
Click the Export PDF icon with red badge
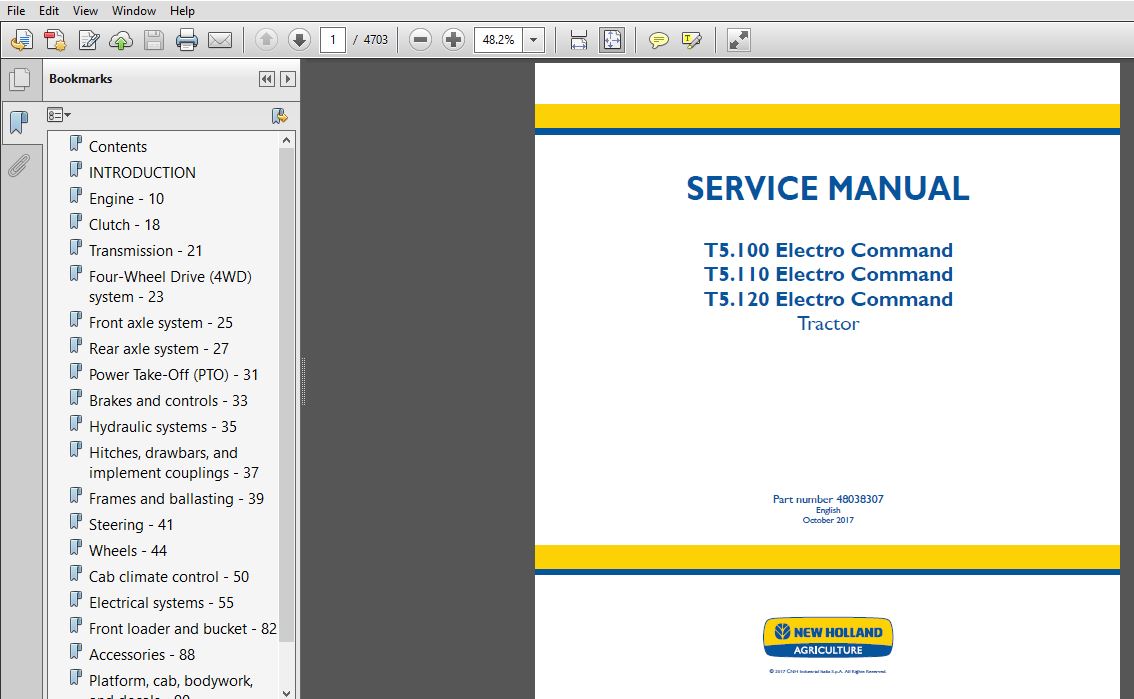coord(55,40)
